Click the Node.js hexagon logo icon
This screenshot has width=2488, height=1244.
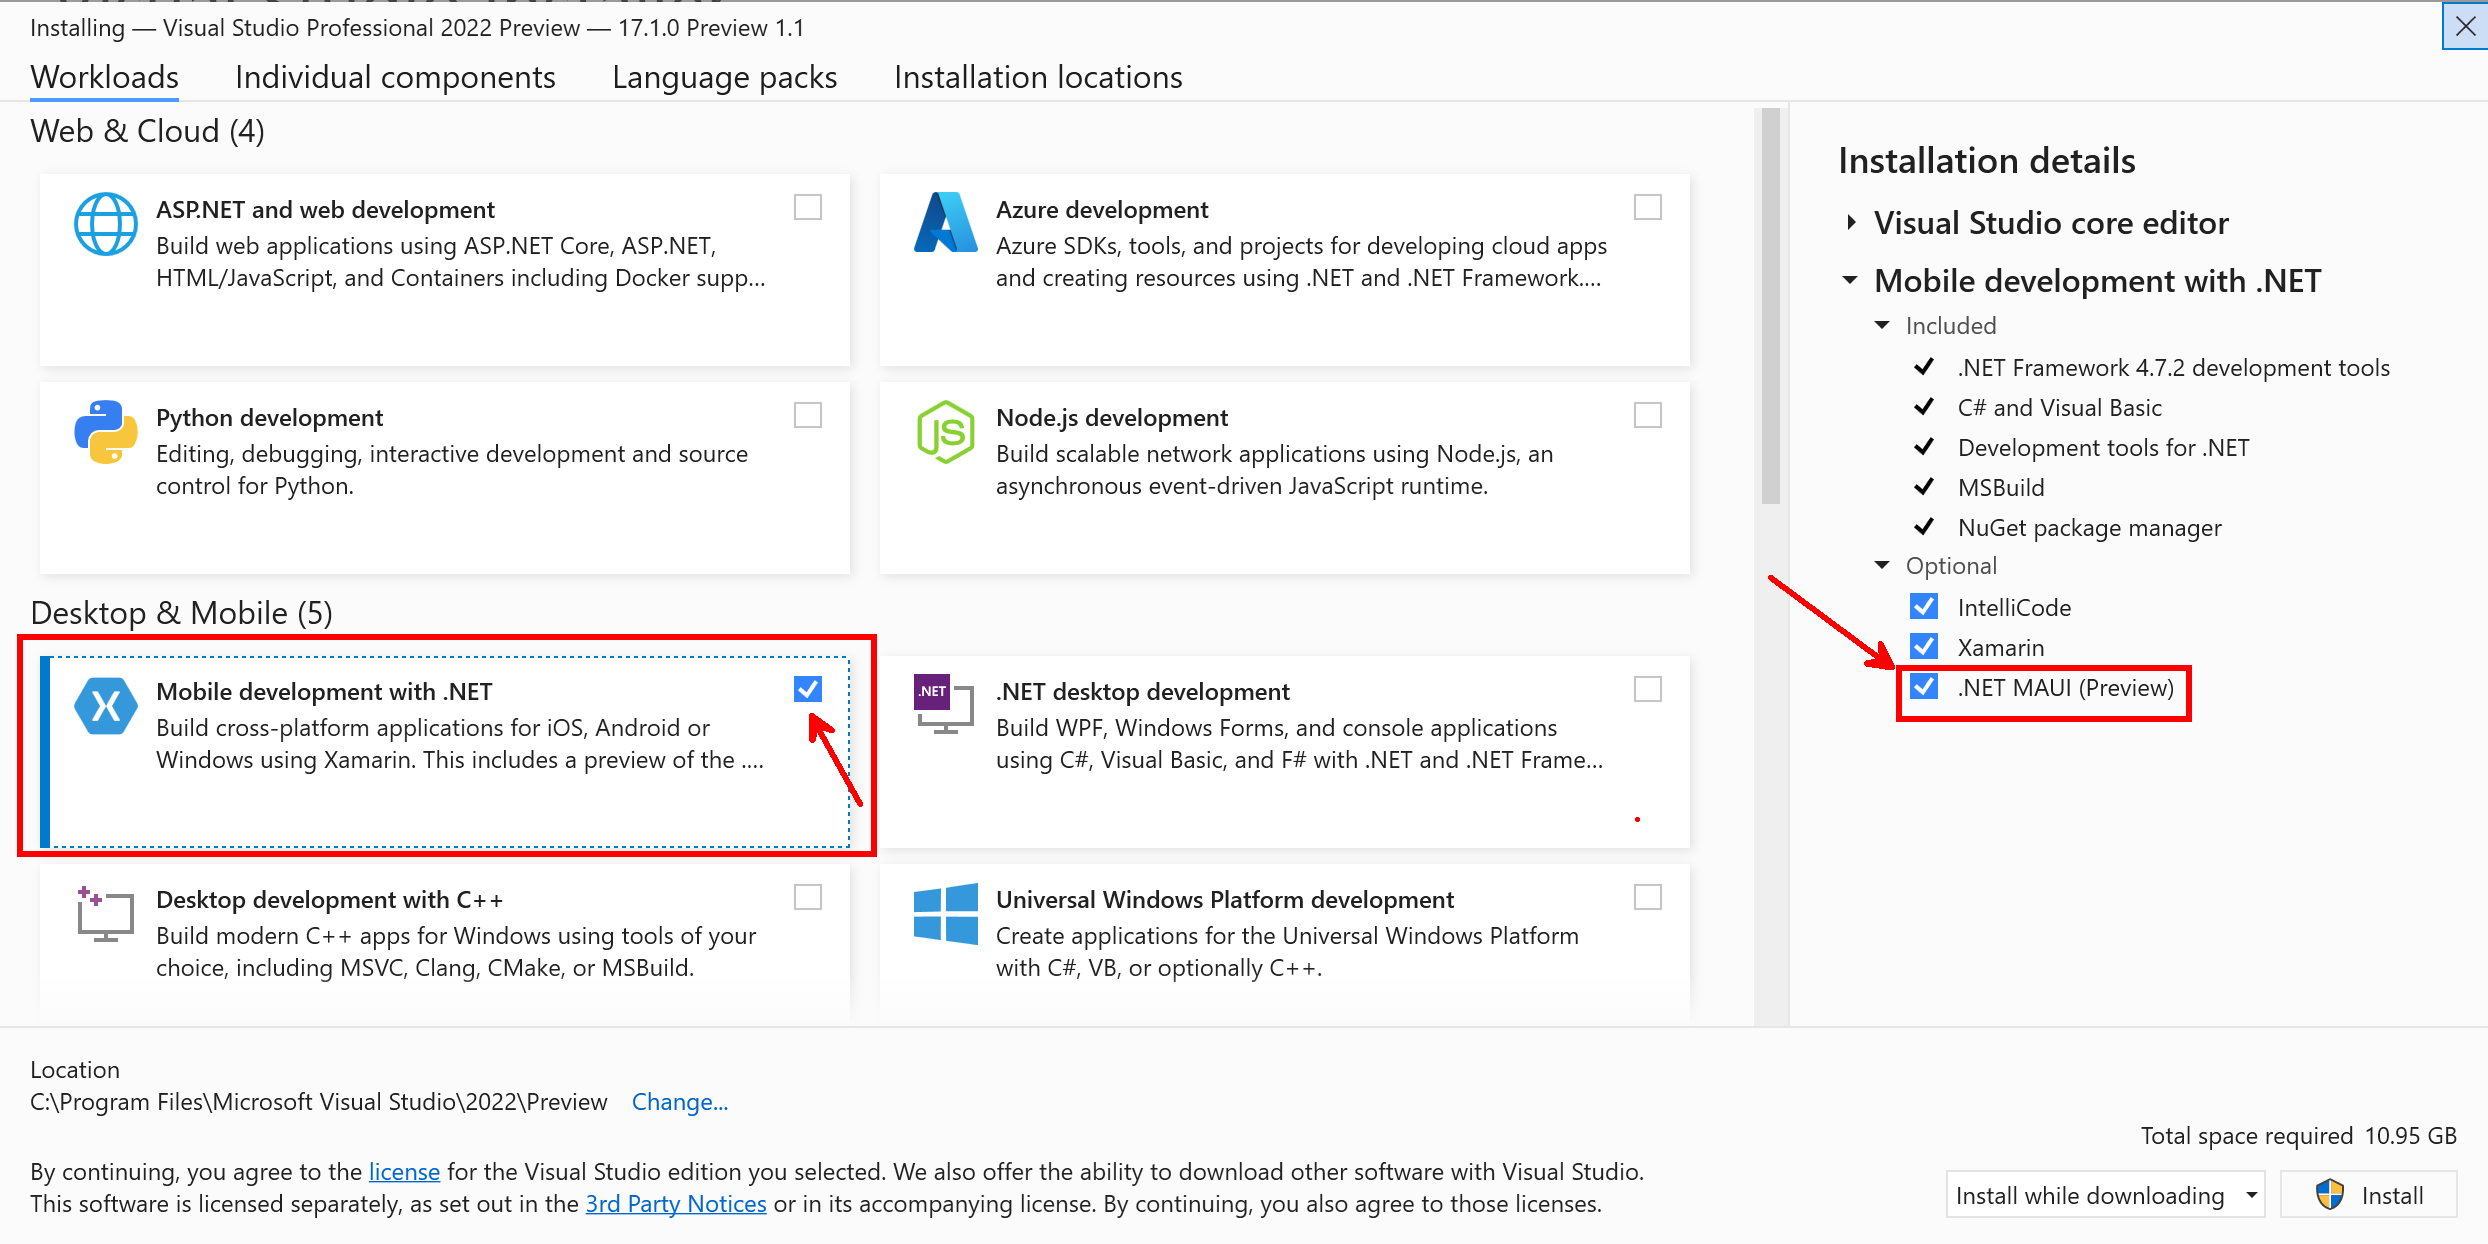[x=945, y=432]
